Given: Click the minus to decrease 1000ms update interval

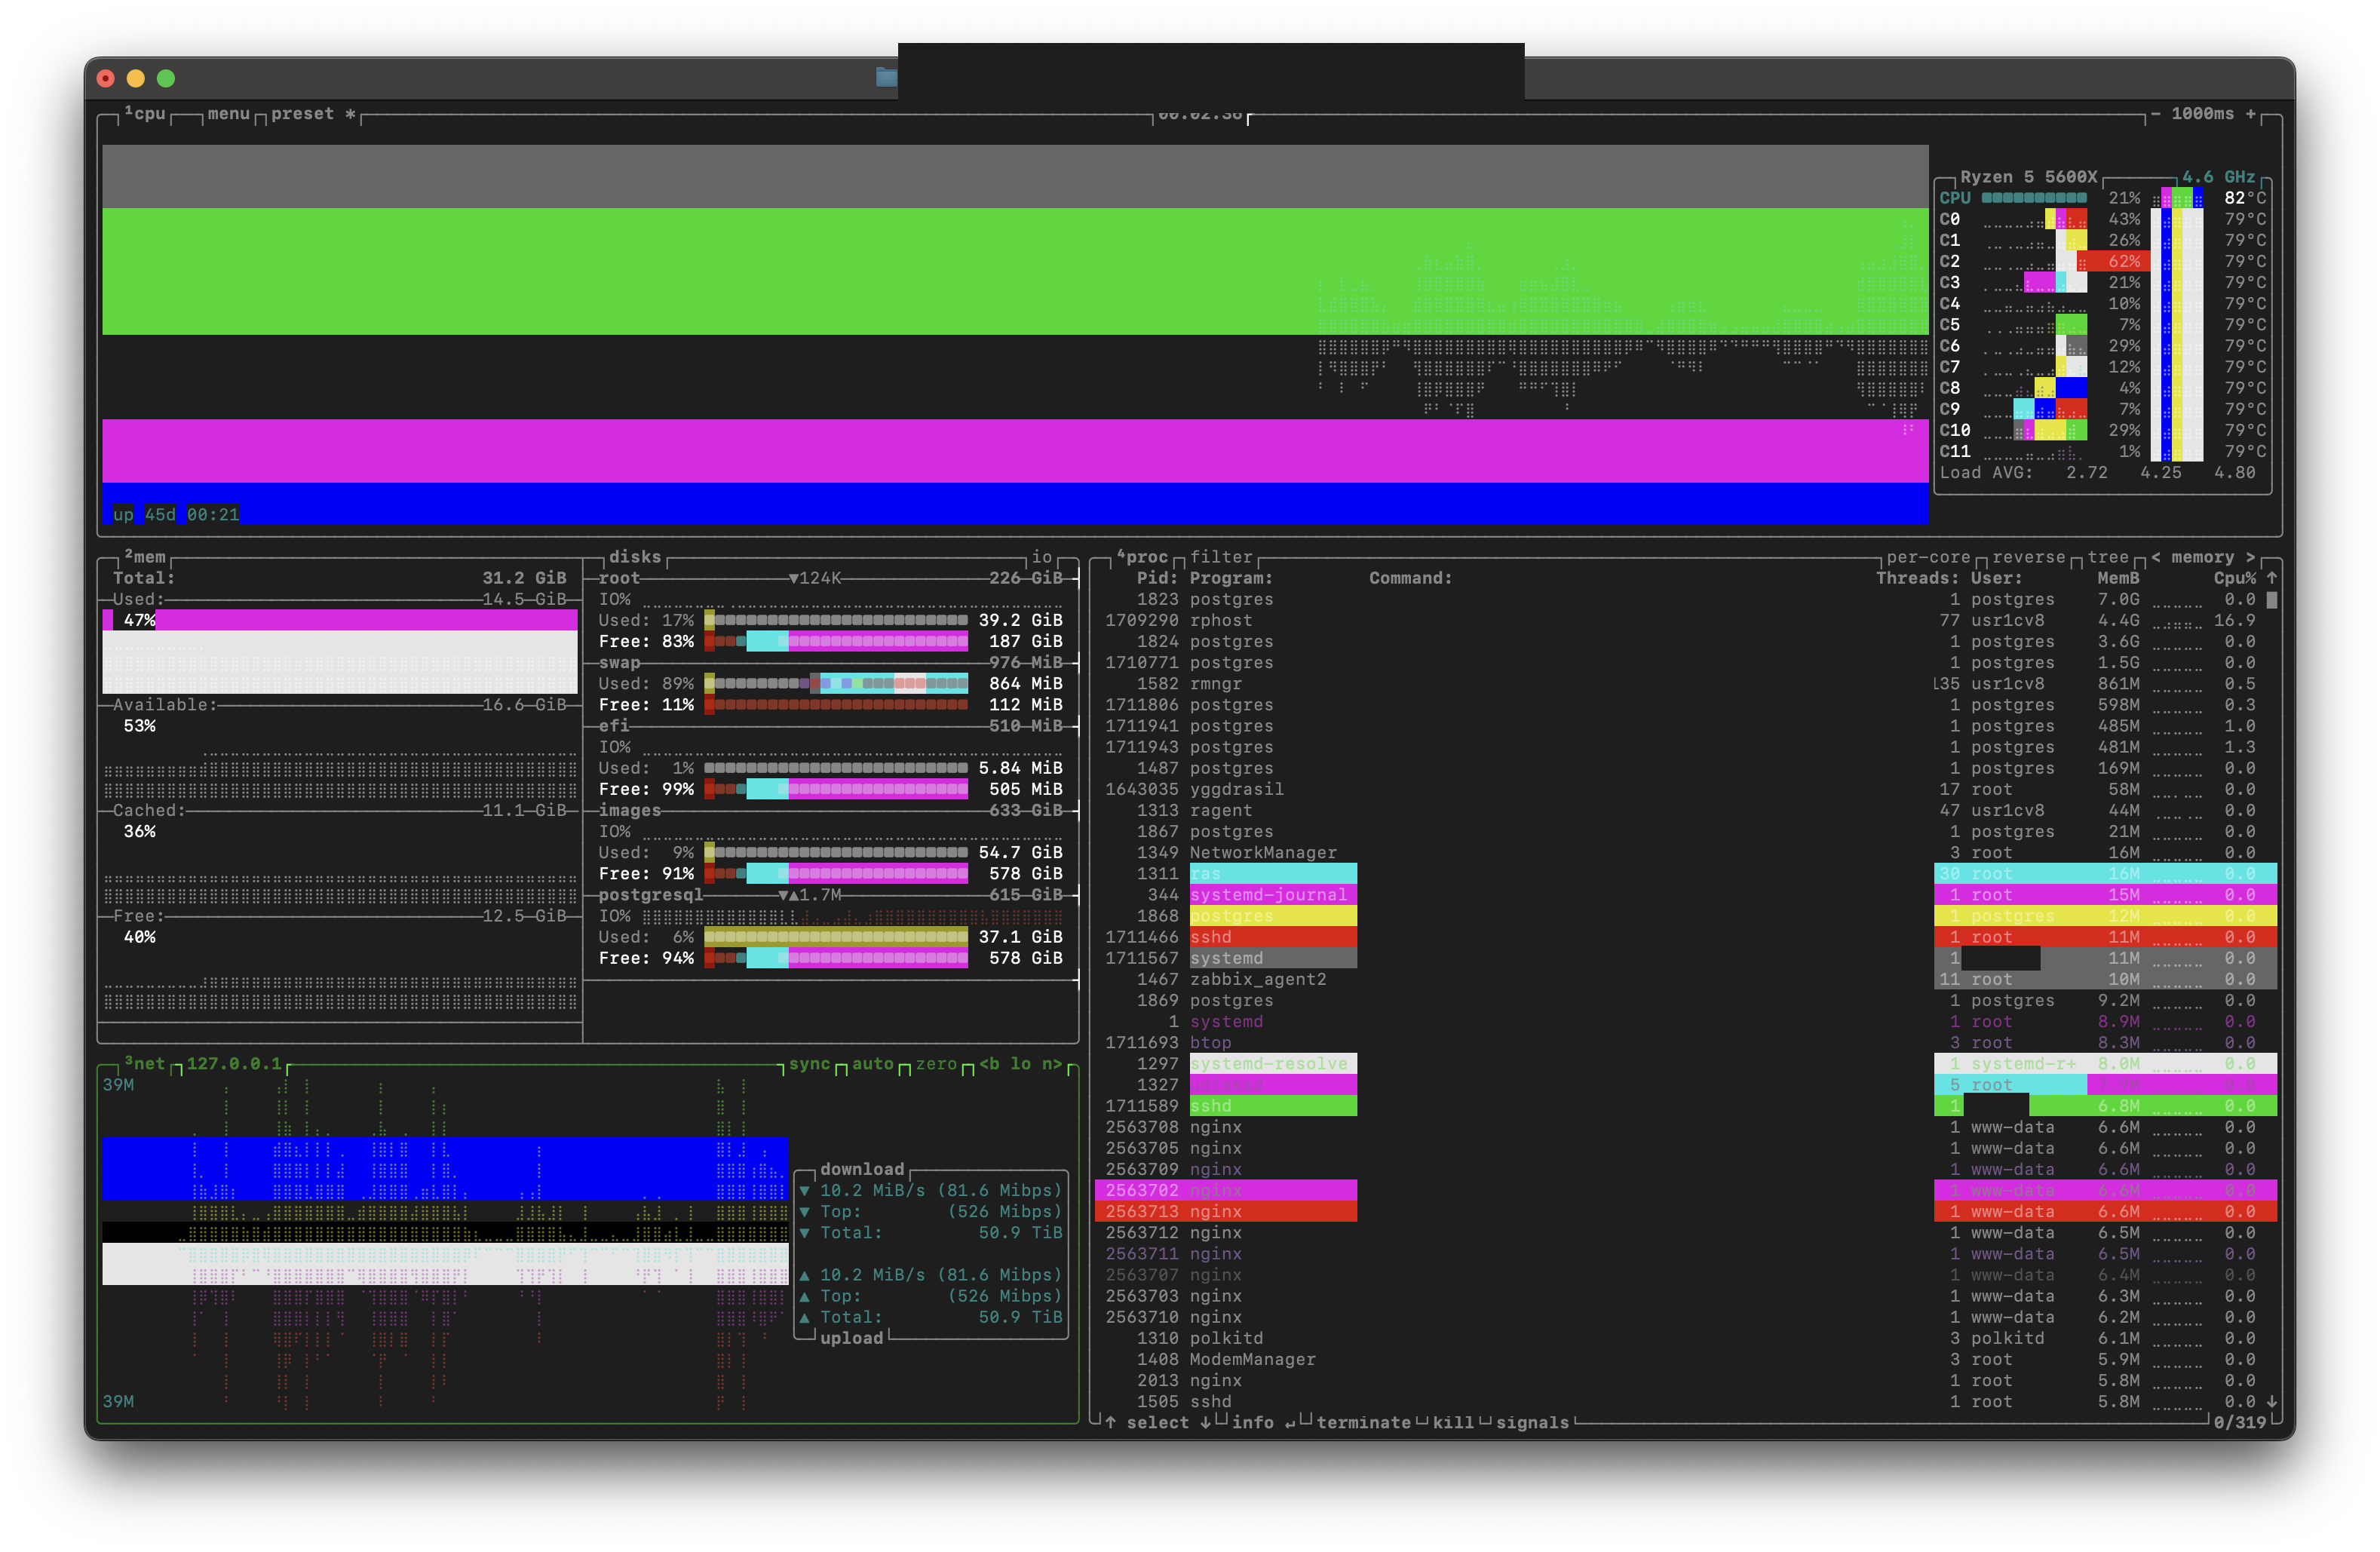Looking at the screenshot, I should (x=2155, y=114).
